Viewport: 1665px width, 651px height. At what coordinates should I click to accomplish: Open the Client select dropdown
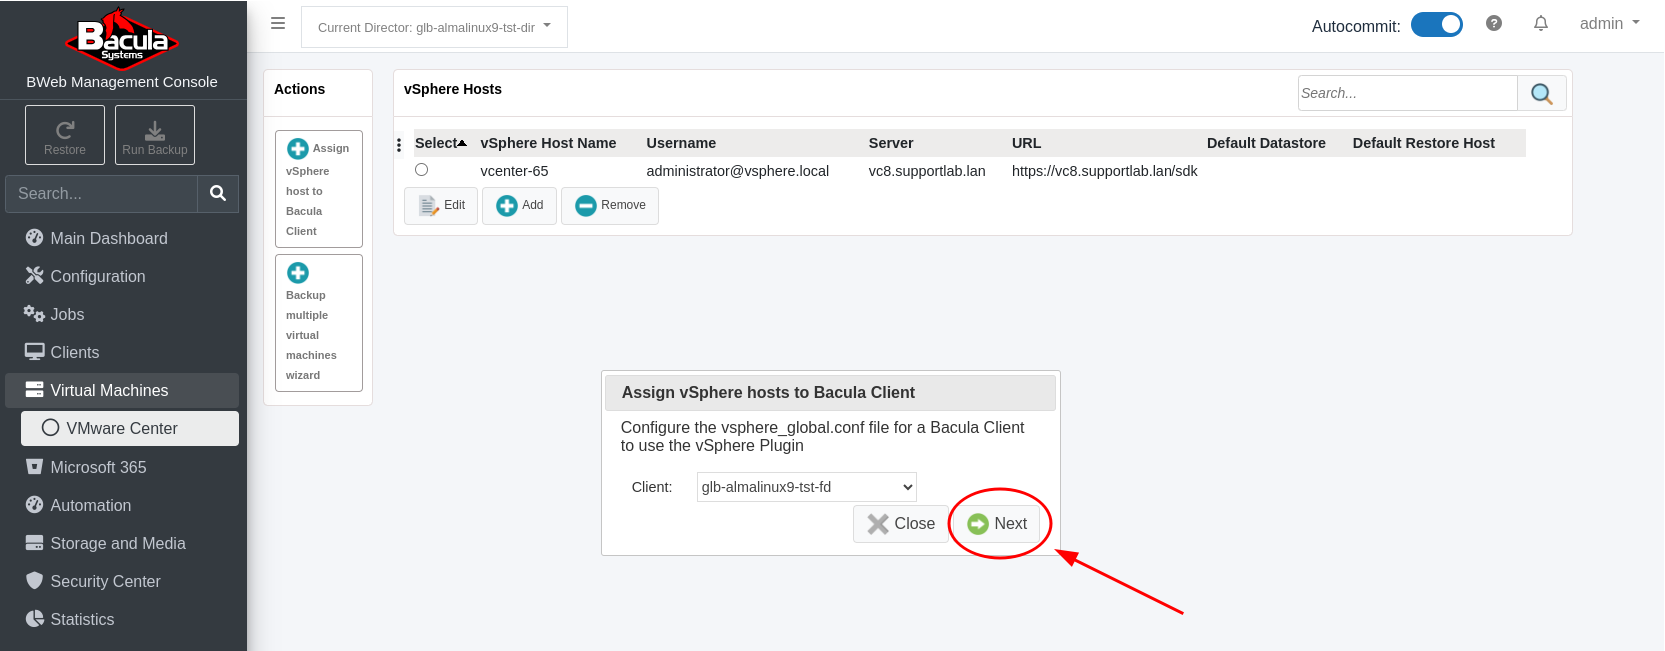pyautogui.click(x=807, y=487)
